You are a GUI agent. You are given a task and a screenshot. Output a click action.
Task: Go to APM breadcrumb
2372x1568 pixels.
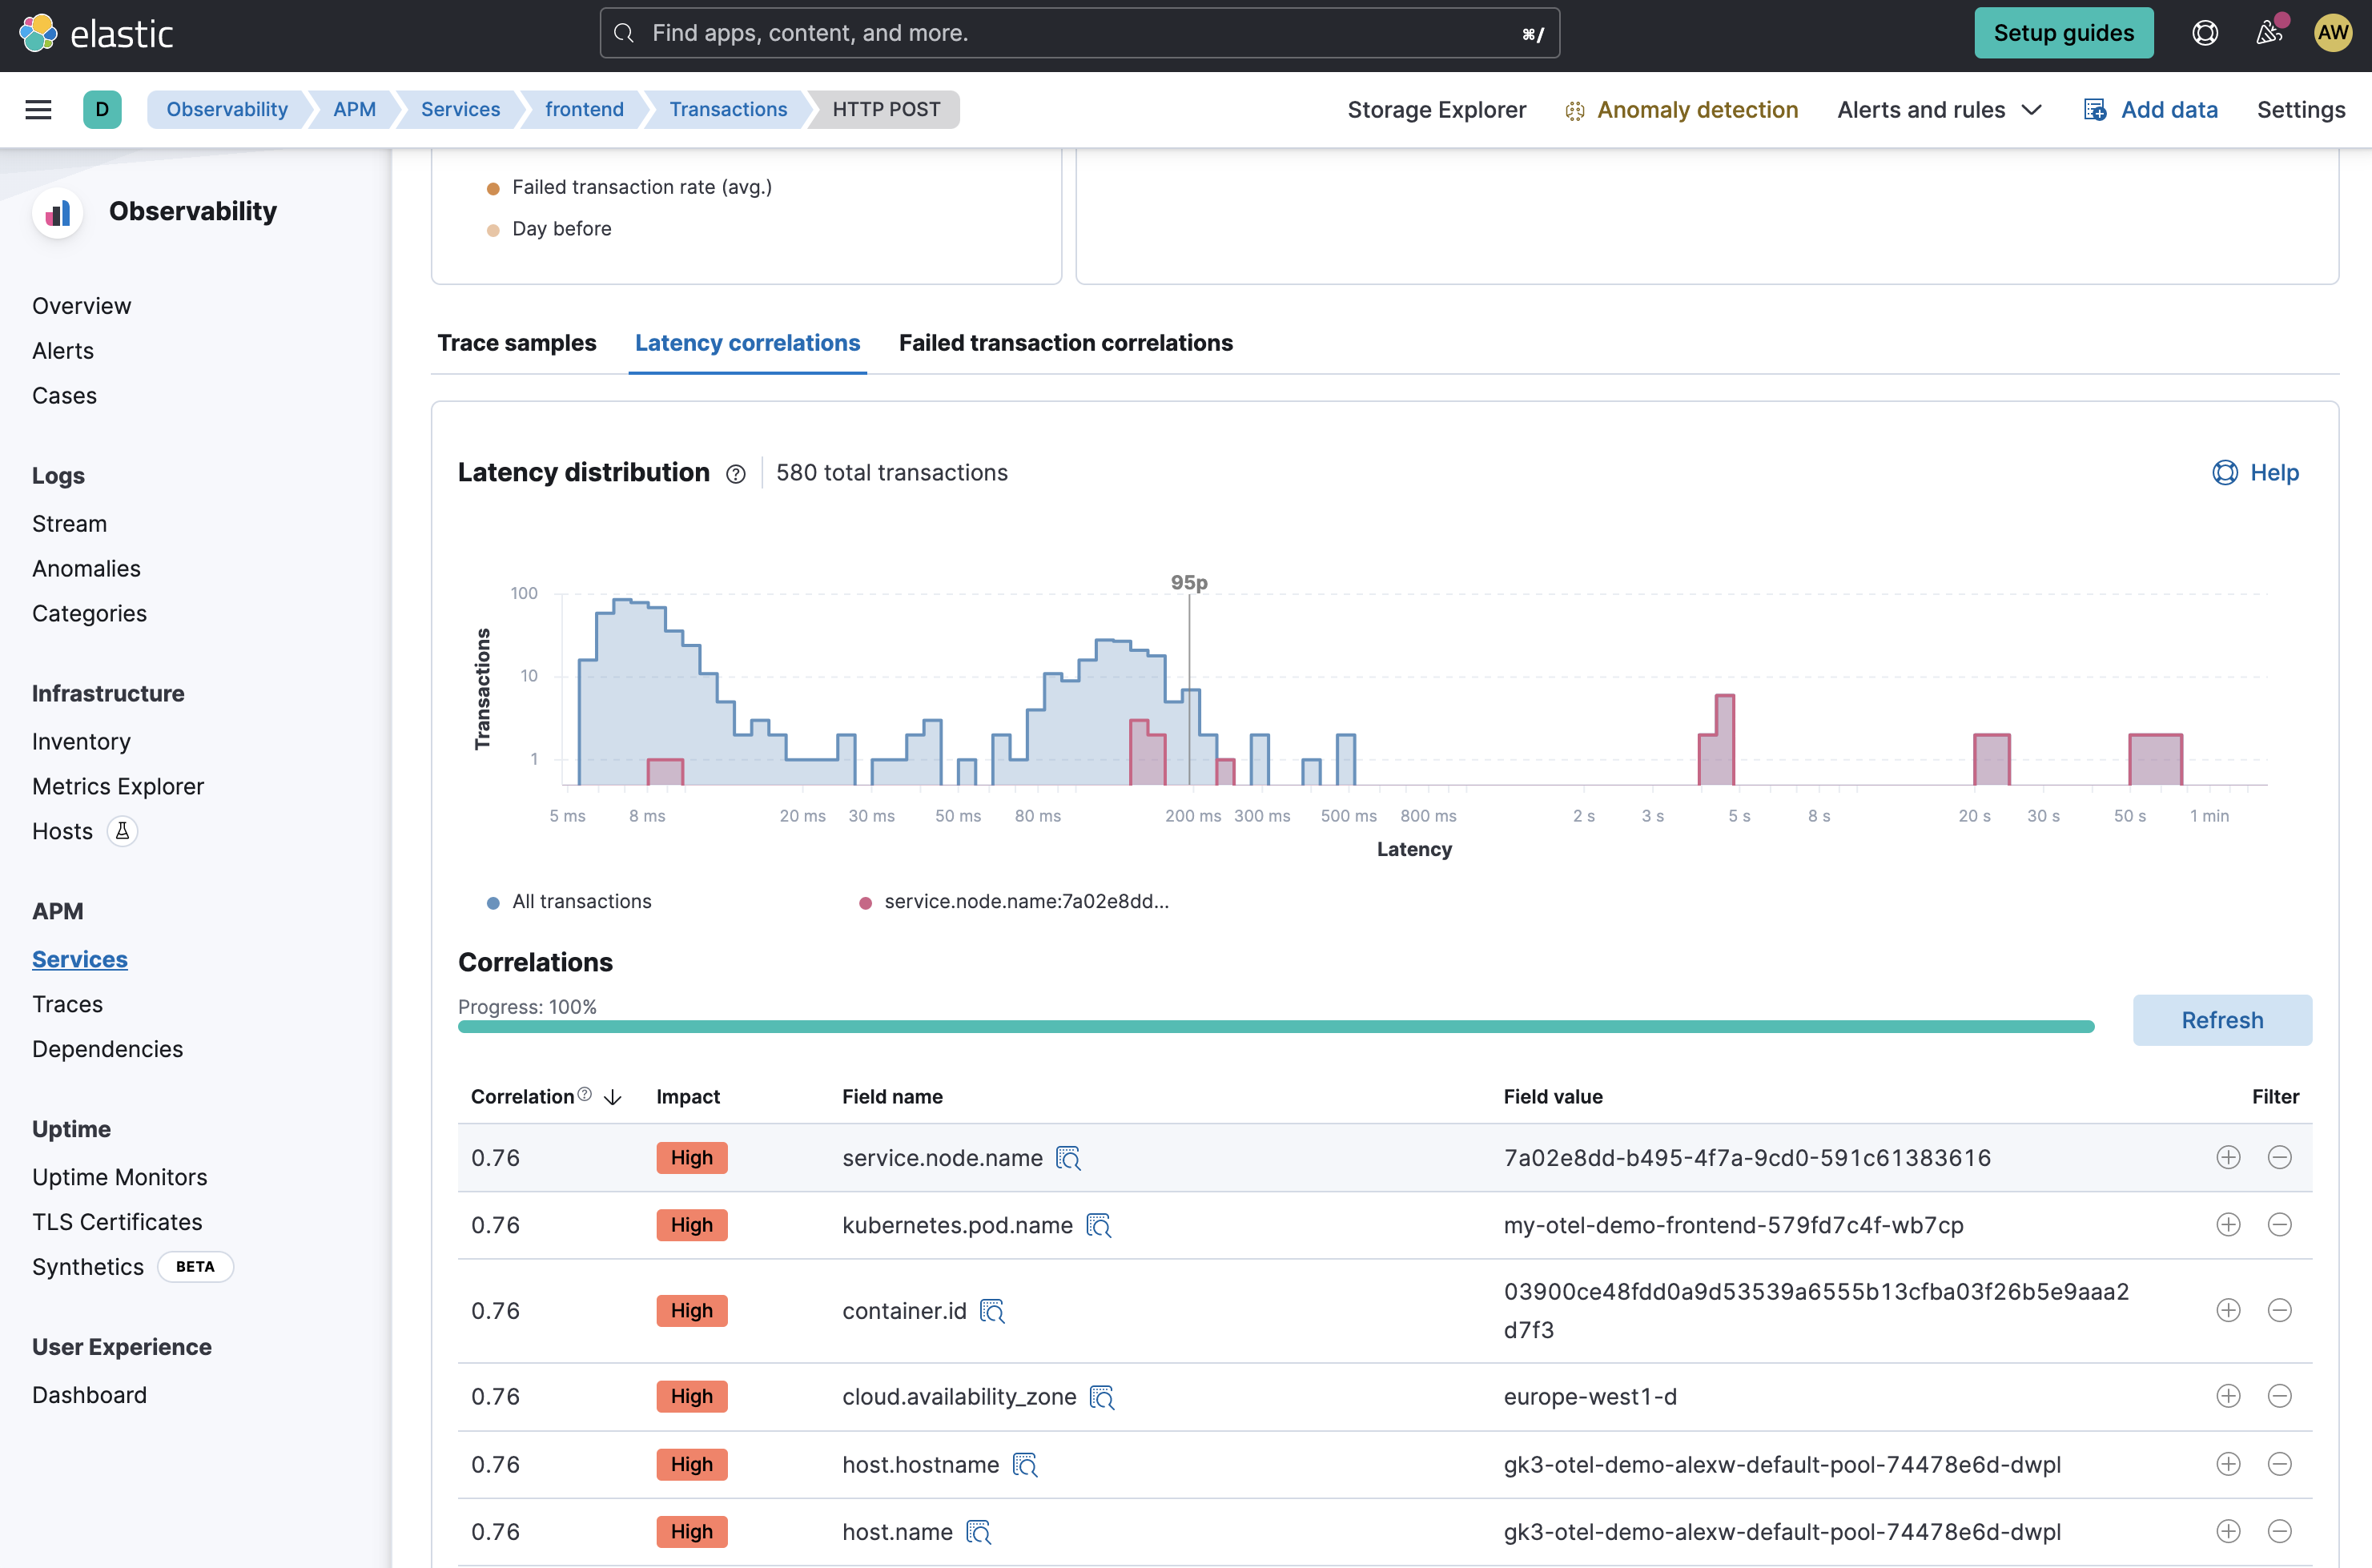pos(354,110)
